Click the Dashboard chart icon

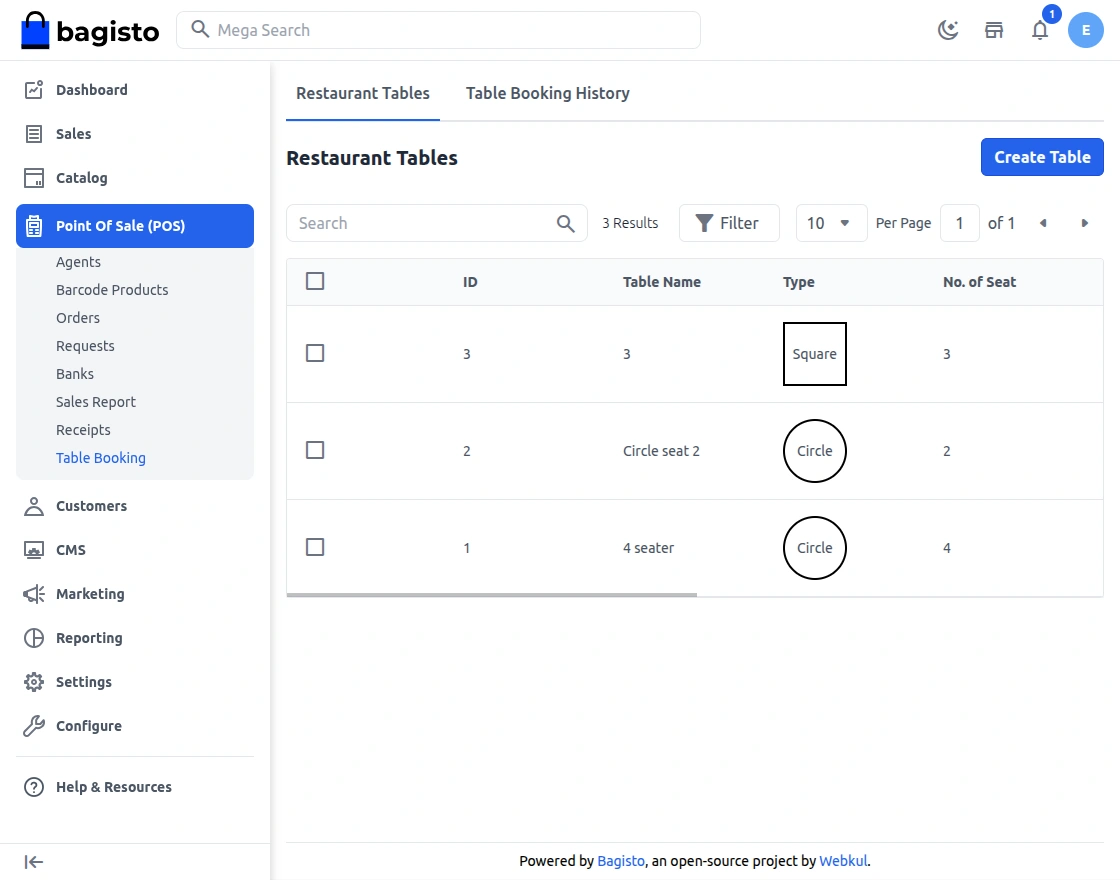click(34, 90)
